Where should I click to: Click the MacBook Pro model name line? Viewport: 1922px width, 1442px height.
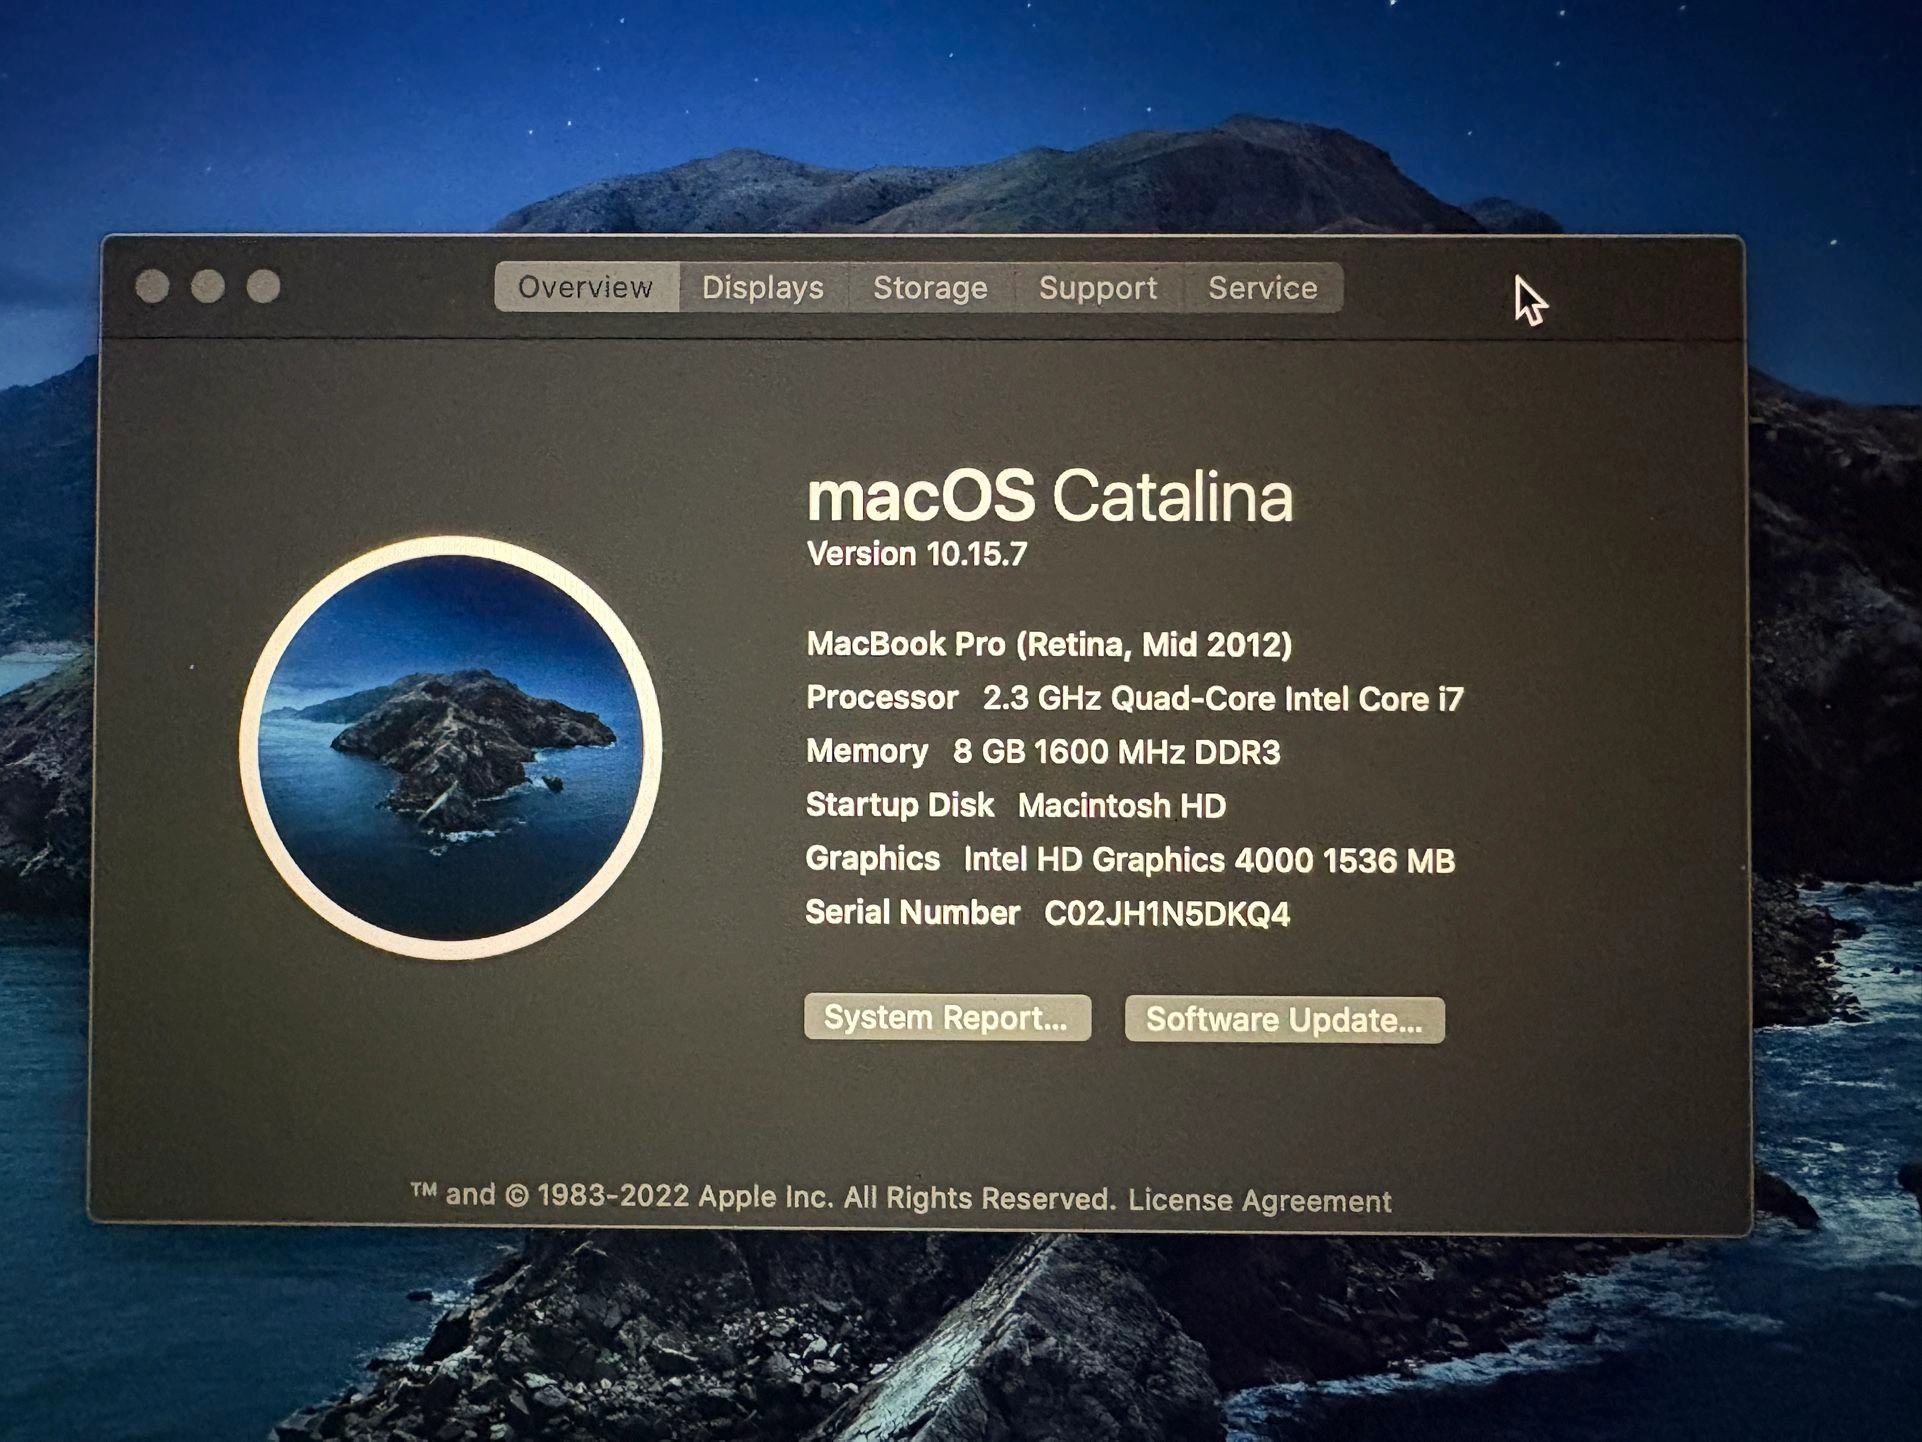(1048, 644)
